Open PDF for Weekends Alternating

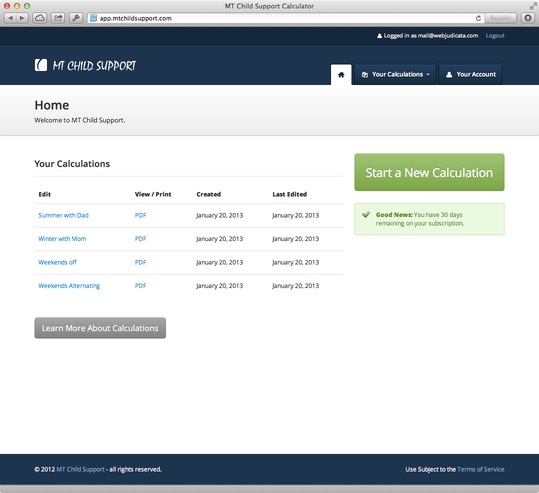click(x=140, y=286)
